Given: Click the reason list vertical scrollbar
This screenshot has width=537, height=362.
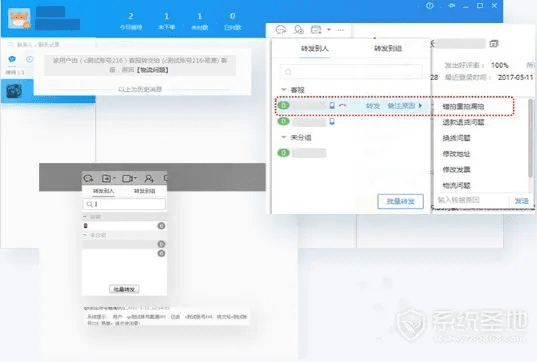Looking at the screenshot, I should click(531, 138).
